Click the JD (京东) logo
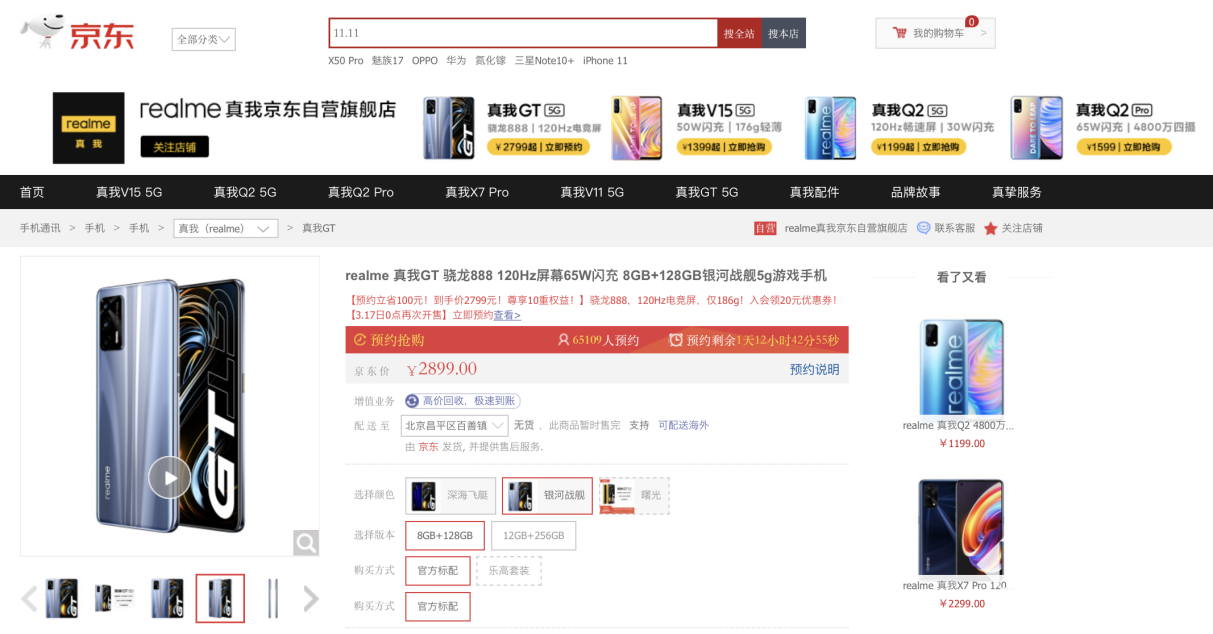Viewport: 1213px width, 634px height. pyautogui.click(x=77, y=33)
